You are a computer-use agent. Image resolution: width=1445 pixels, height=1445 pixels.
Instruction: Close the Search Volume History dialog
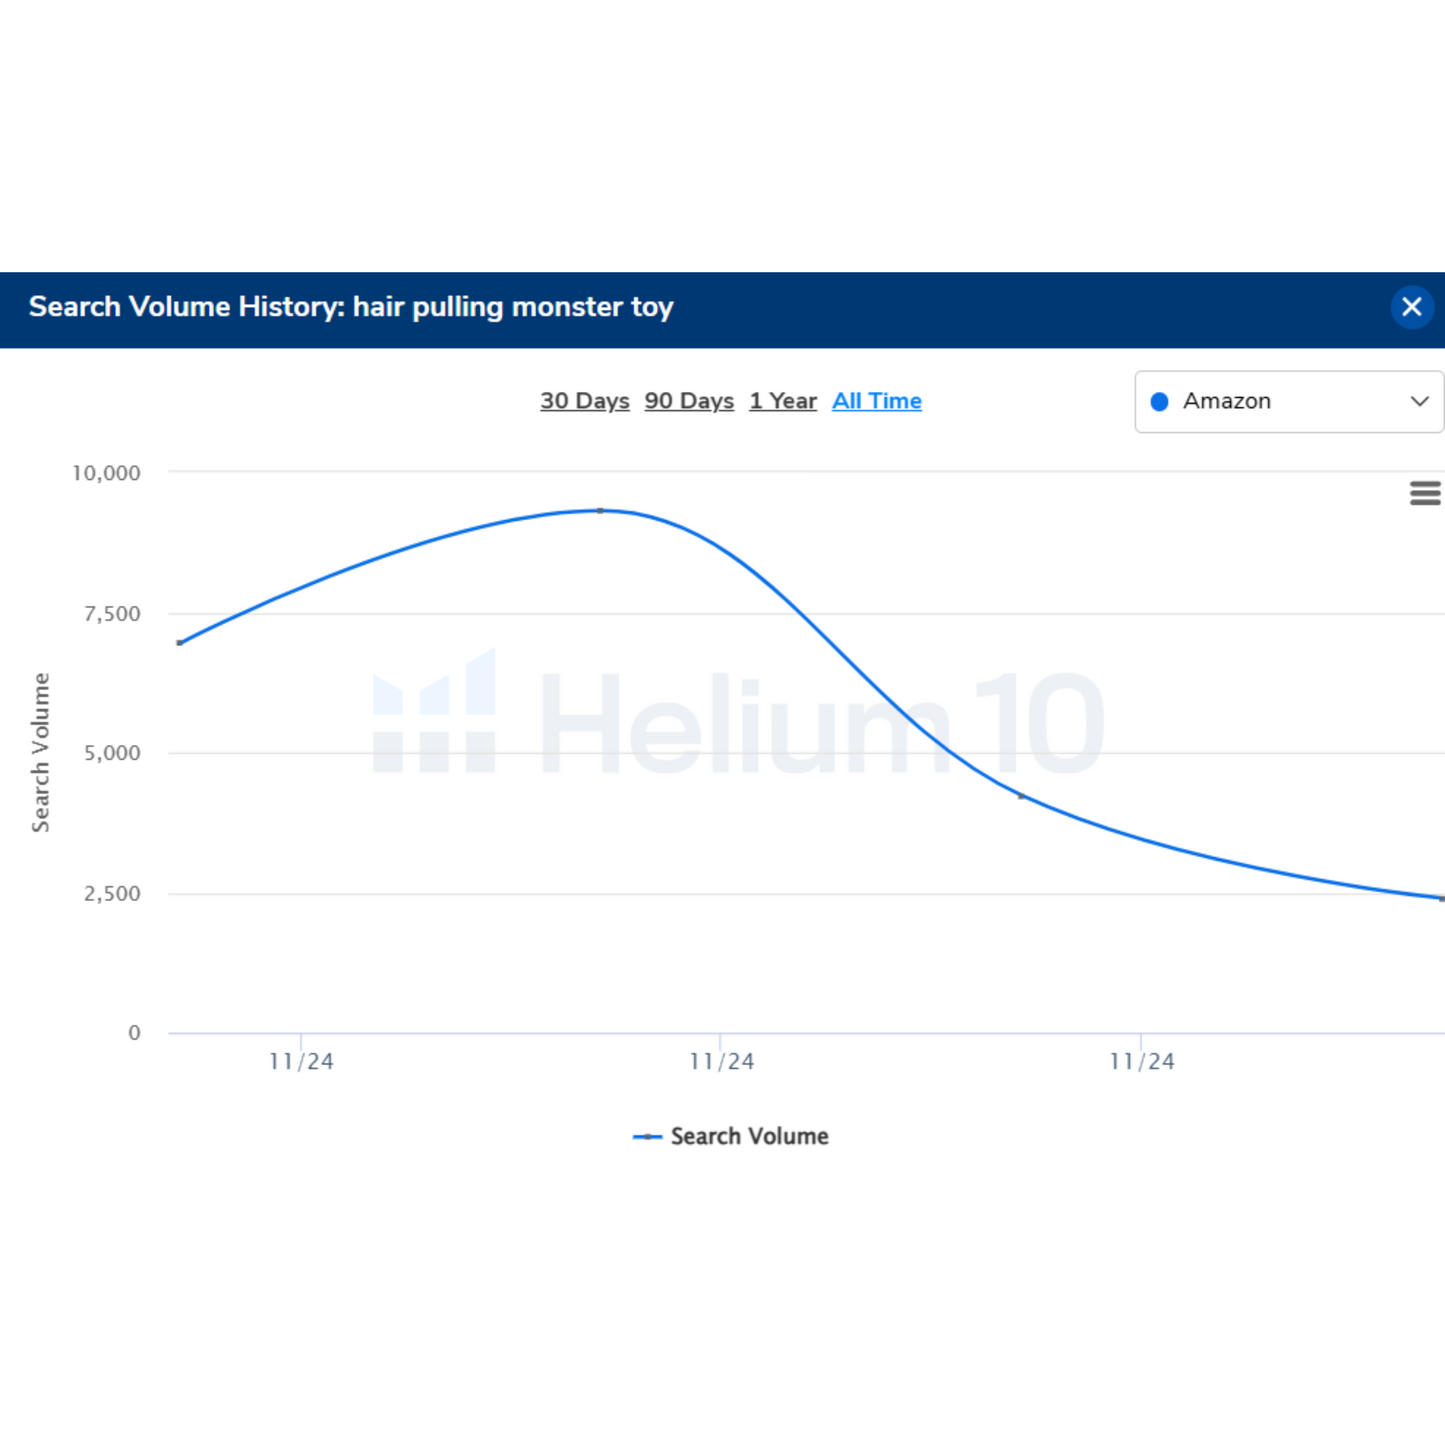coord(1411,307)
